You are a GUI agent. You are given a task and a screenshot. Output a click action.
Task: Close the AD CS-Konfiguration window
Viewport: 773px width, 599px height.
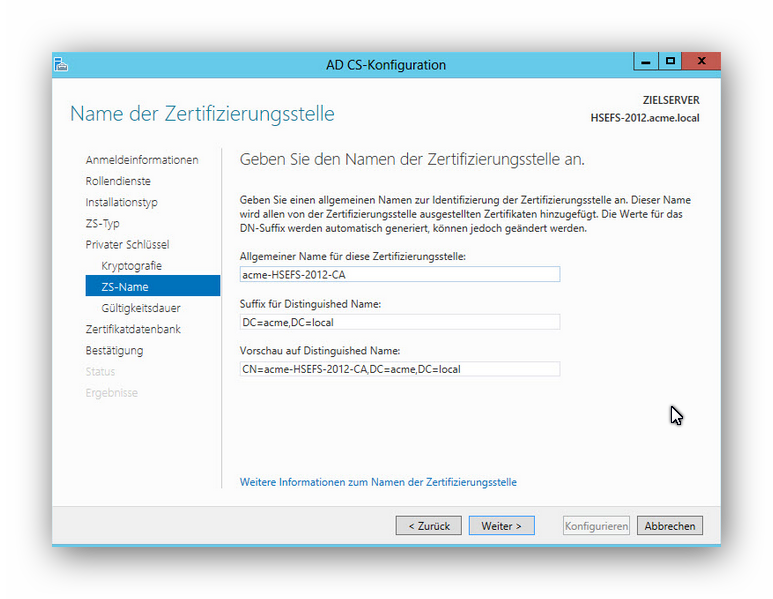coord(702,61)
